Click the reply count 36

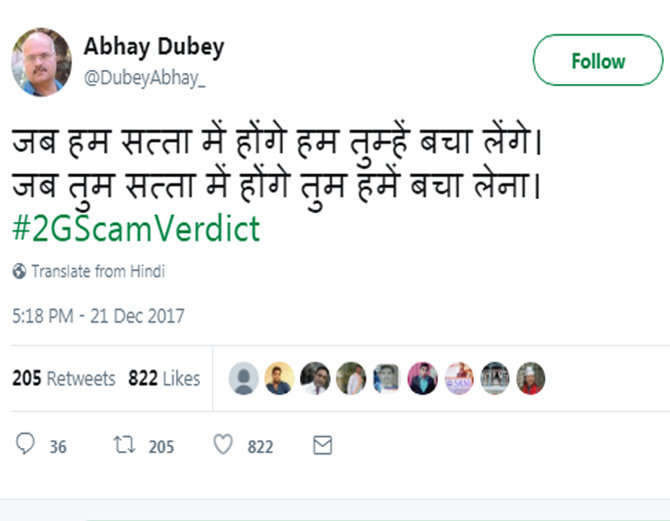58,447
